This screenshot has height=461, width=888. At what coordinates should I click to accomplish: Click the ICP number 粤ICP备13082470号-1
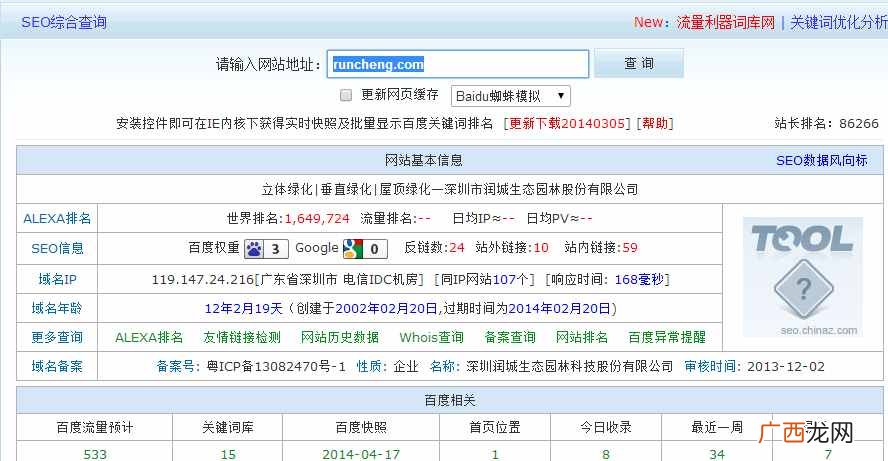click(x=276, y=366)
